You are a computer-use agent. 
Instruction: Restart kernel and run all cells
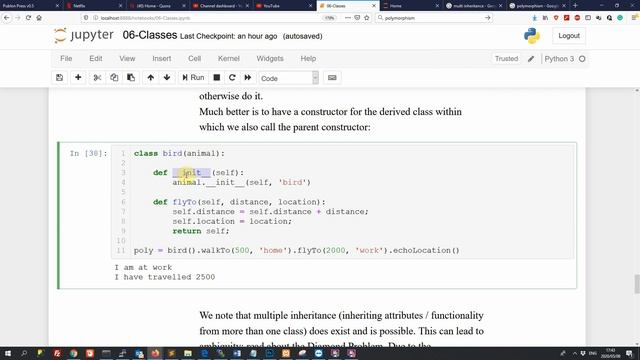pos(248,78)
